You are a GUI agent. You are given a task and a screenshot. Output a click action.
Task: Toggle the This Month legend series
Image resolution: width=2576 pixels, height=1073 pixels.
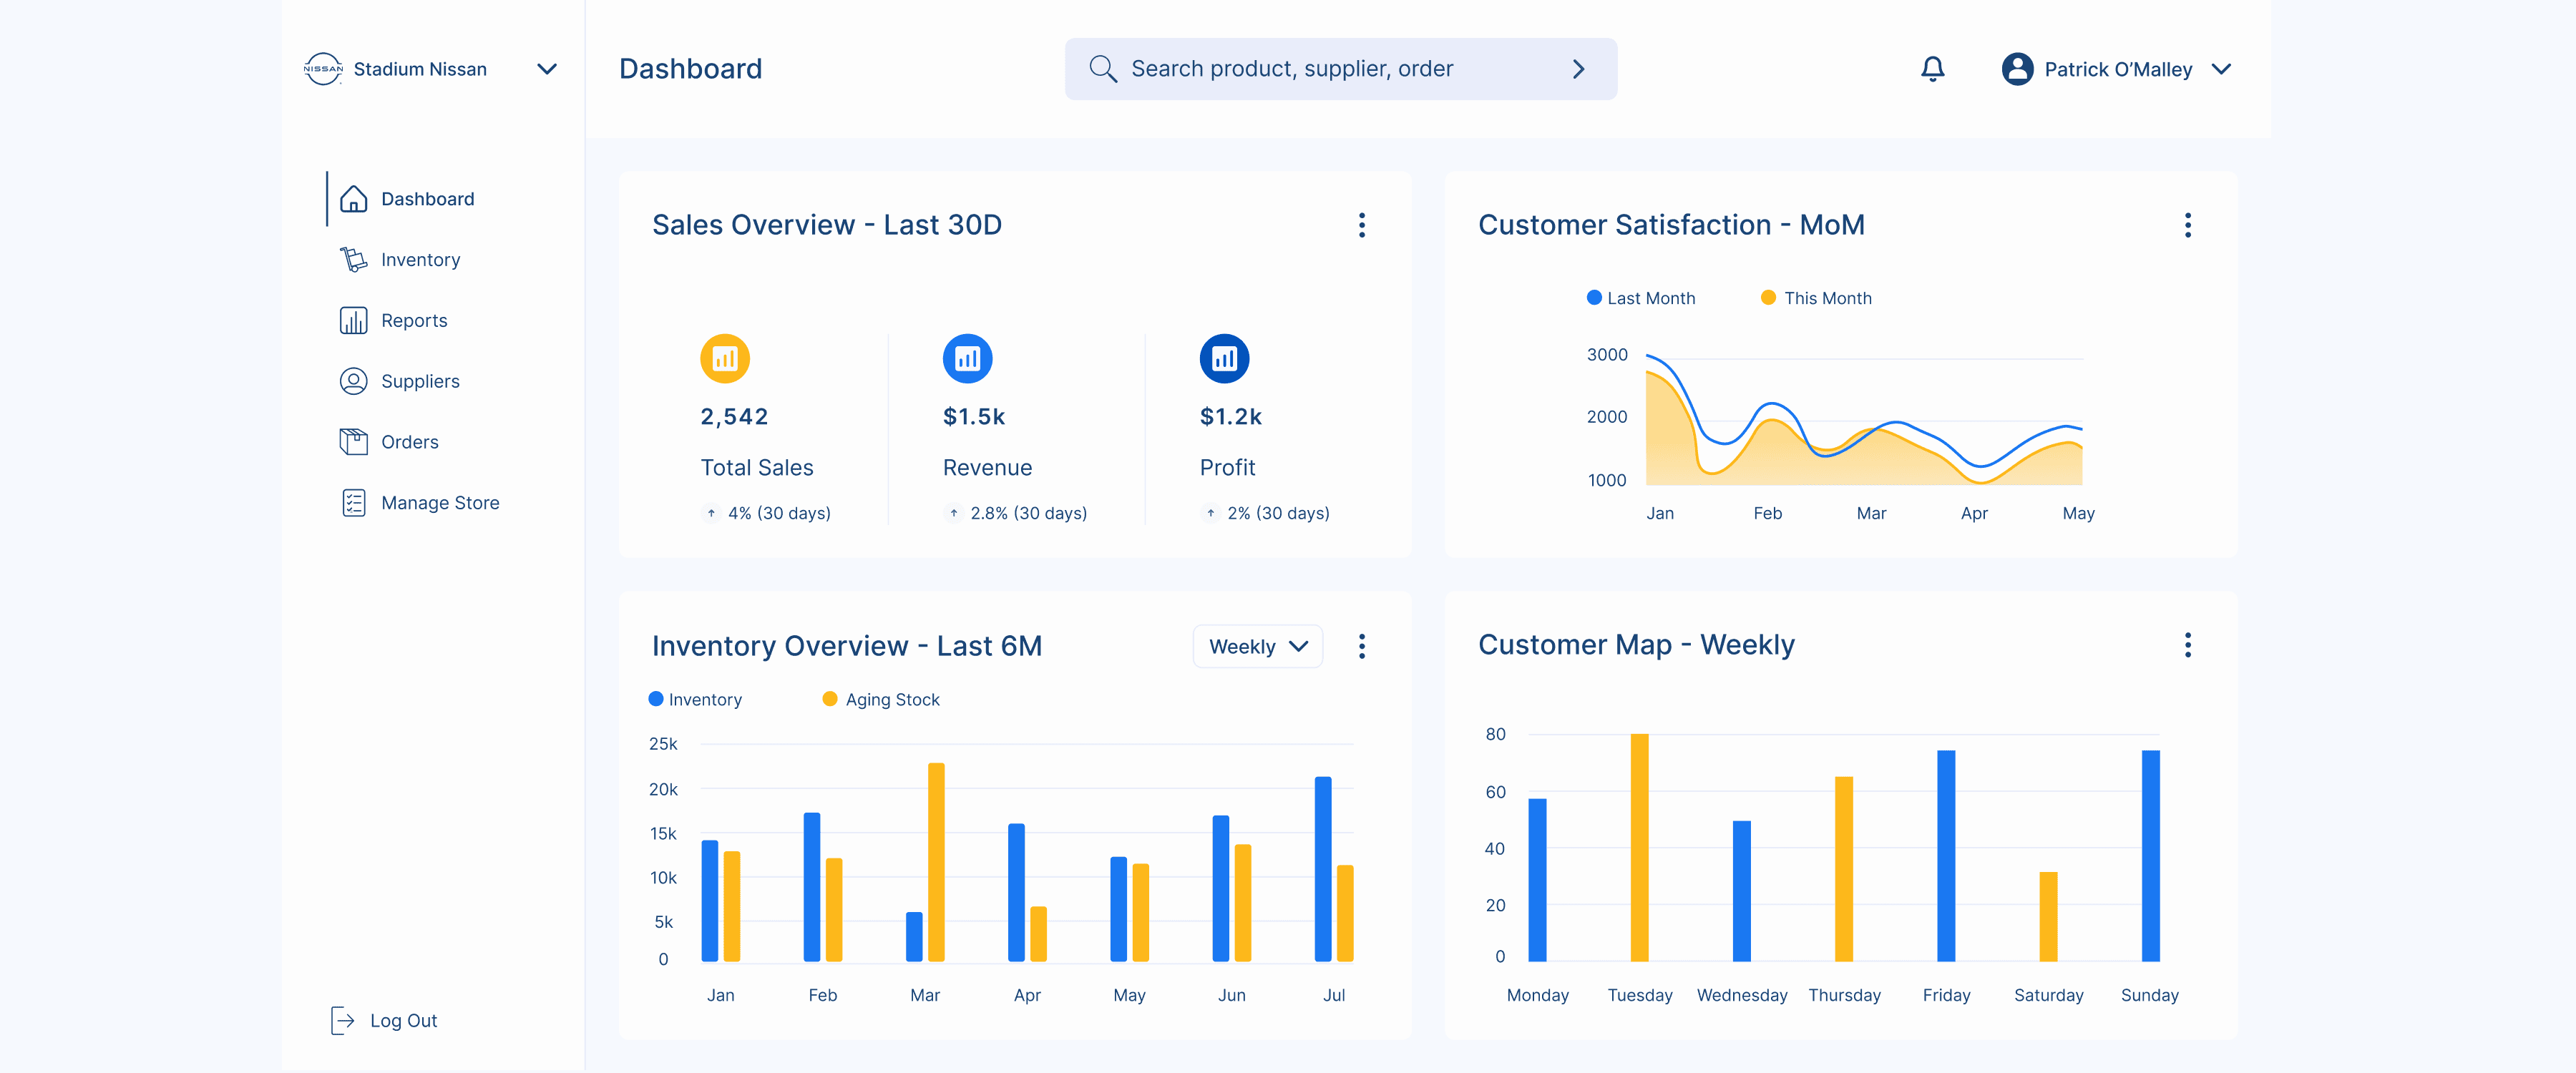point(1816,298)
